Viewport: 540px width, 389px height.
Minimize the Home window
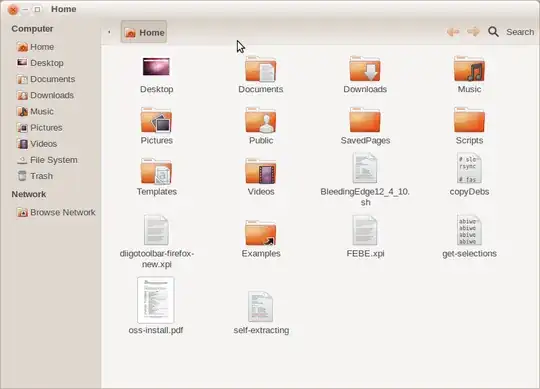pyautogui.click(x=25, y=9)
